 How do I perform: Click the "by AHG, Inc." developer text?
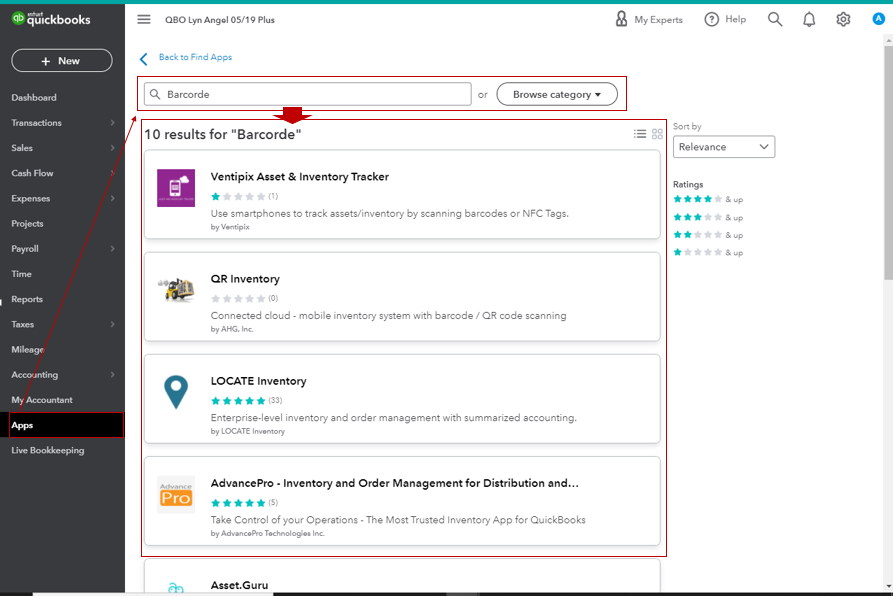[x=232, y=329]
